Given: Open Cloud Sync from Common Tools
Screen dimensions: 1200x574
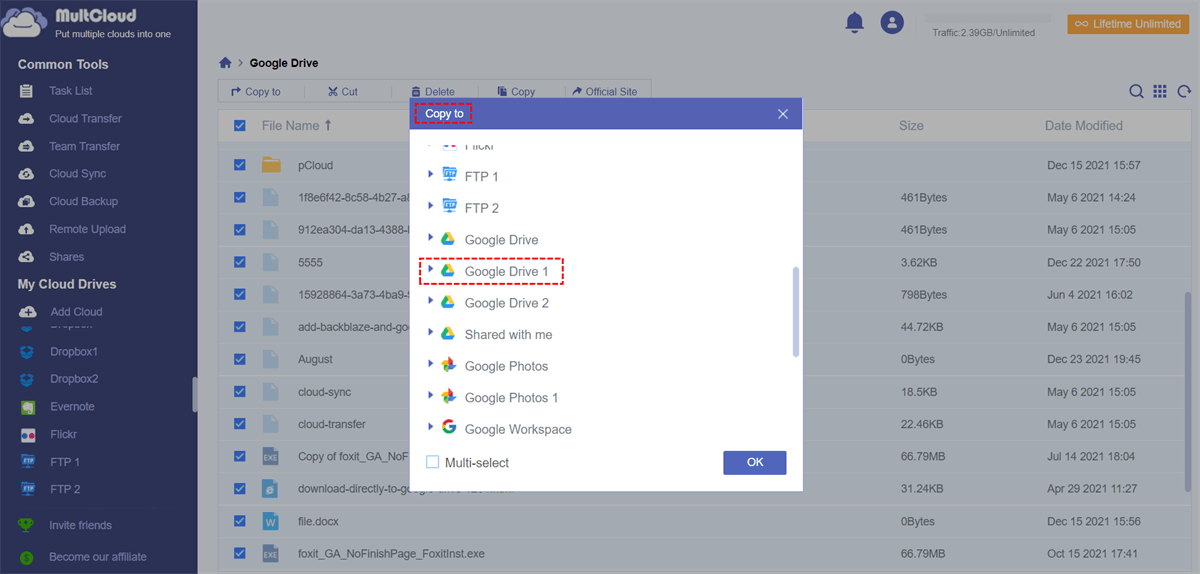Looking at the screenshot, I should pyautogui.click(x=77, y=174).
